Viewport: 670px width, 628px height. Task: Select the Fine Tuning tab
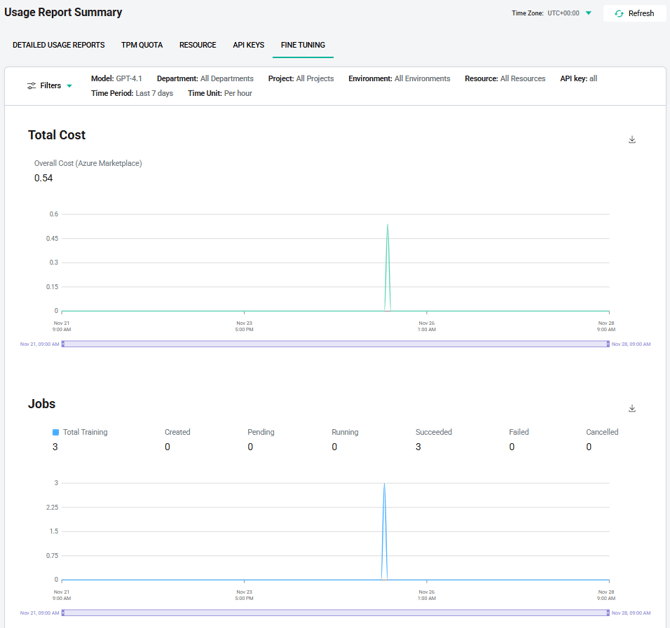point(303,45)
